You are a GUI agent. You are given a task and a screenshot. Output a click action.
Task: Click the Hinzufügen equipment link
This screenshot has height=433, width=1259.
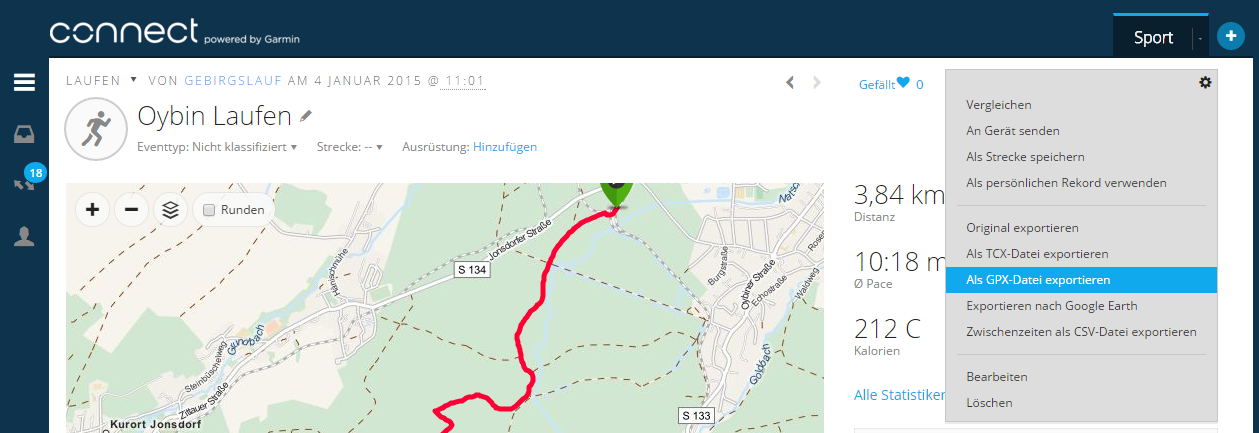click(505, 147)
